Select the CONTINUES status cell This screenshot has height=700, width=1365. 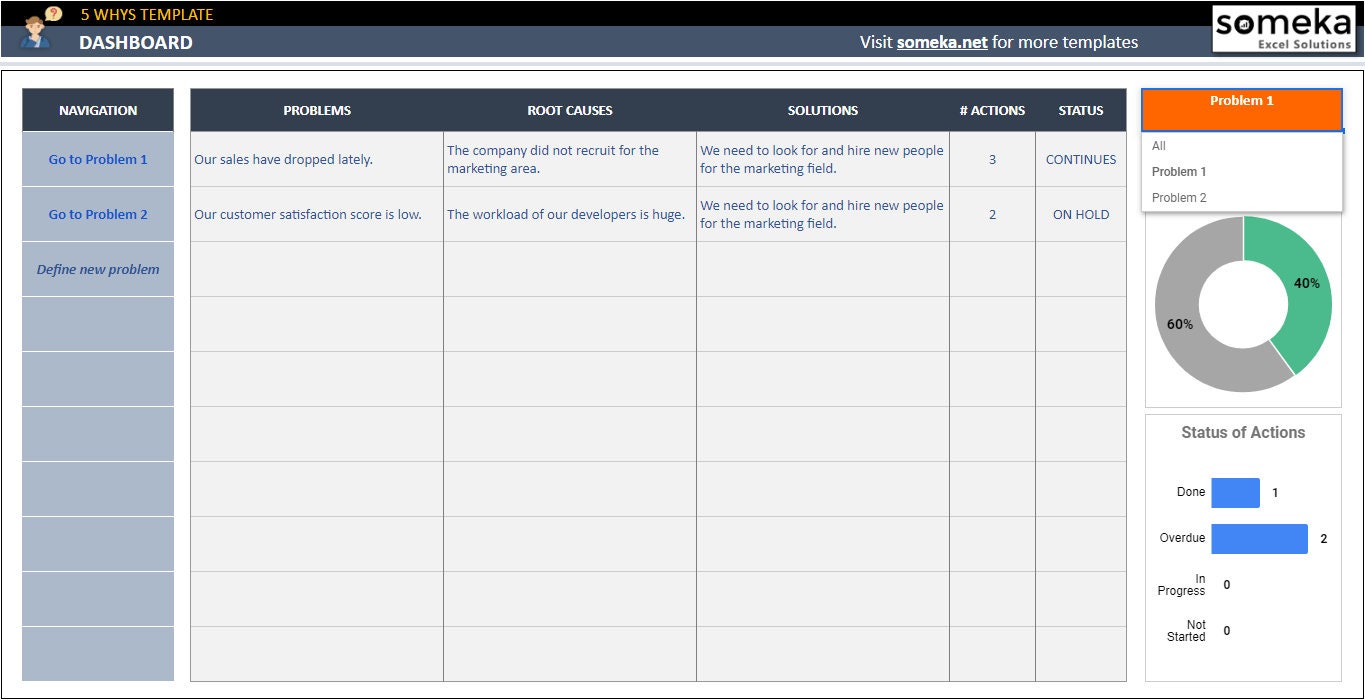(1081, 159)
